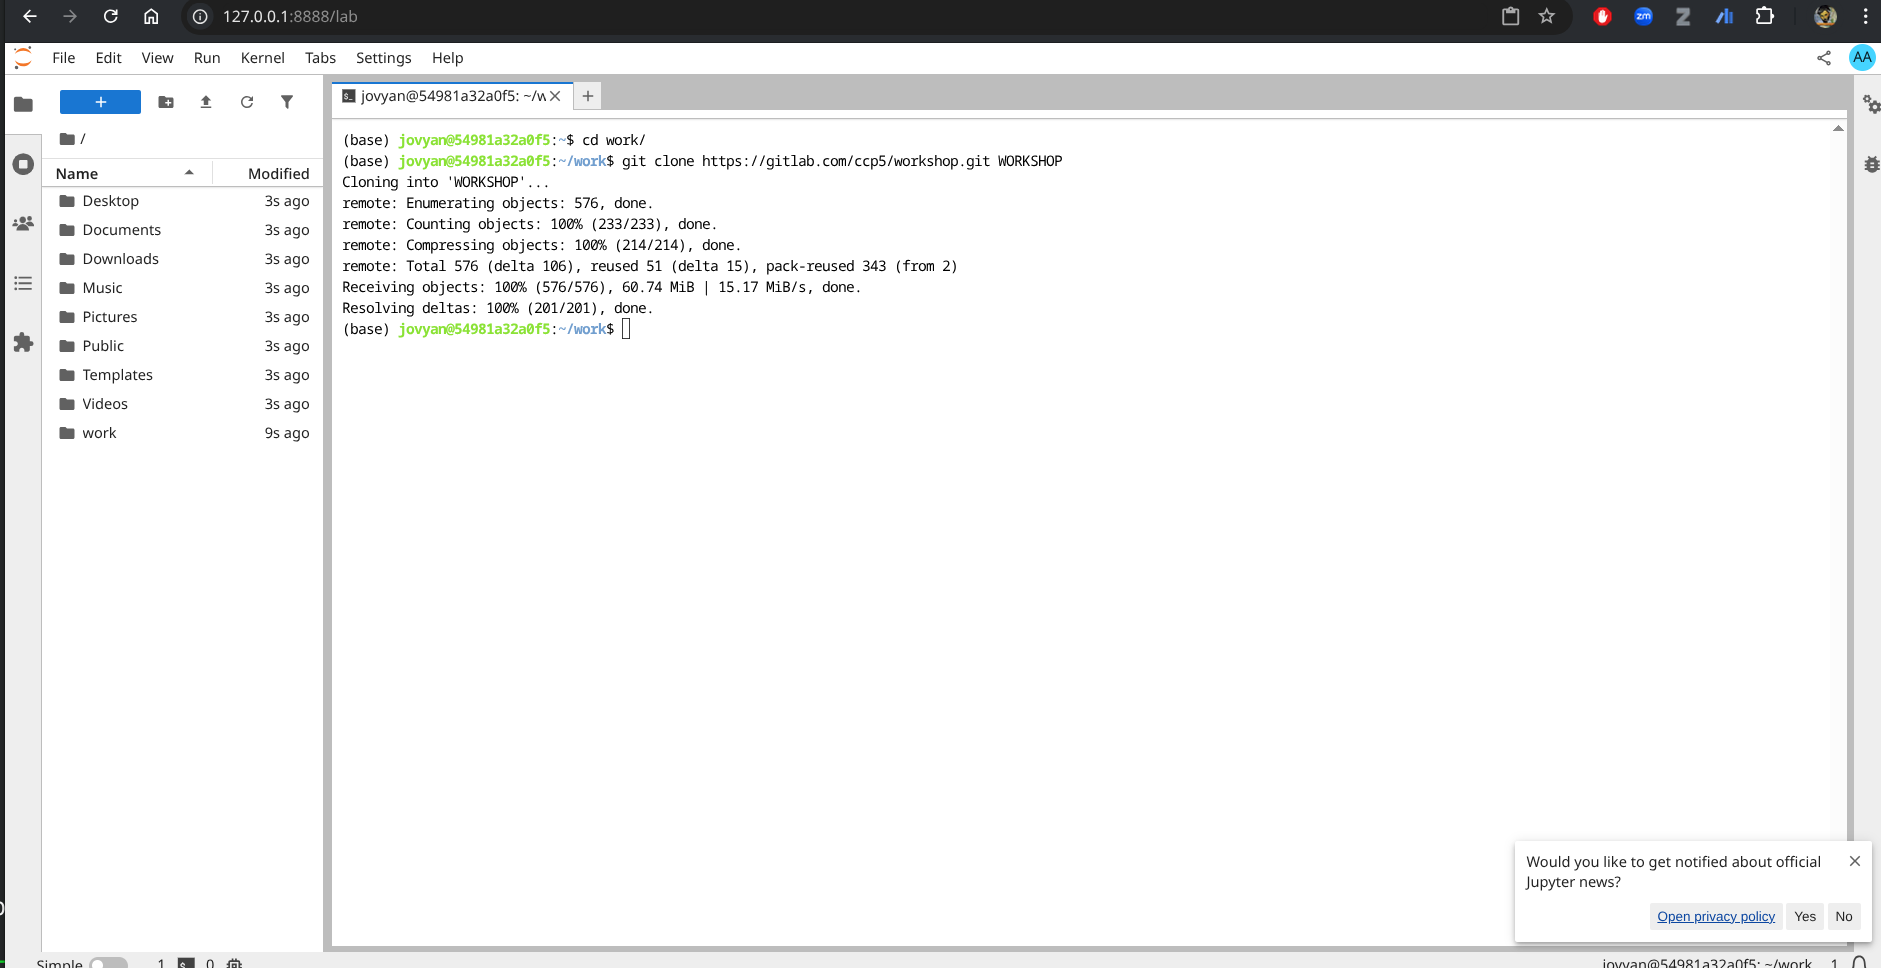The height and width of the screenshot is (968, 1881).
Task: Click the grey Z extension icon
Action: point(1683,16)
